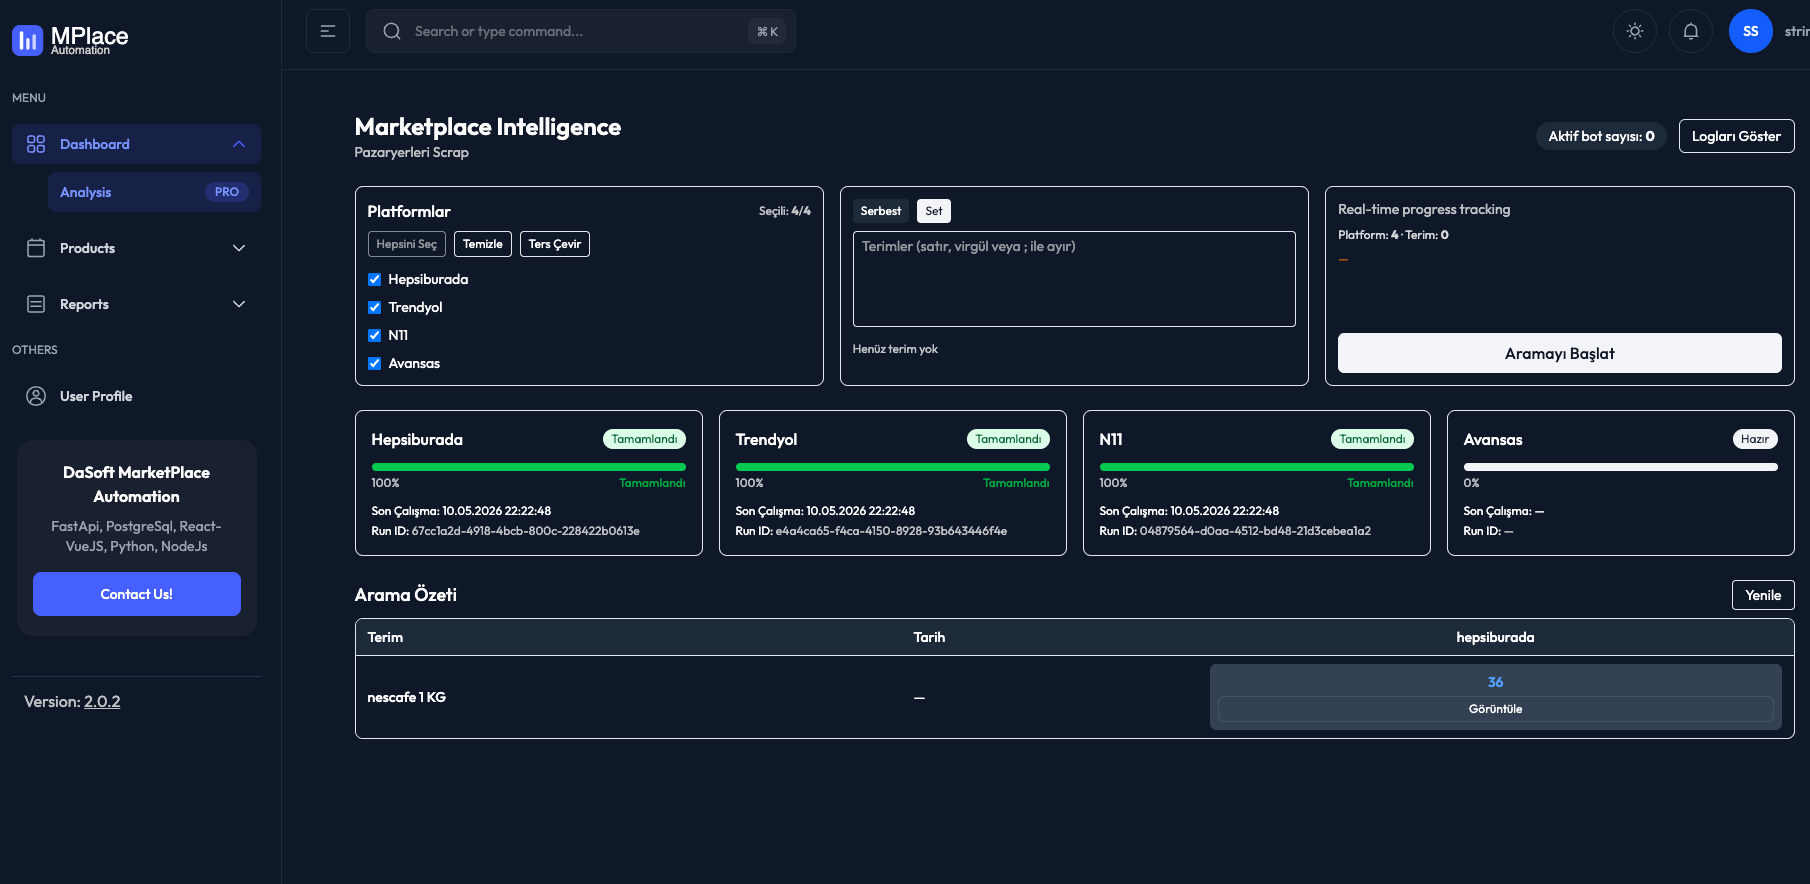The width and height of the screenshot is (1810, 884).
Task: Click the Hepsiburada Son Çalışma timestamp
Action: tap(461, 511)
